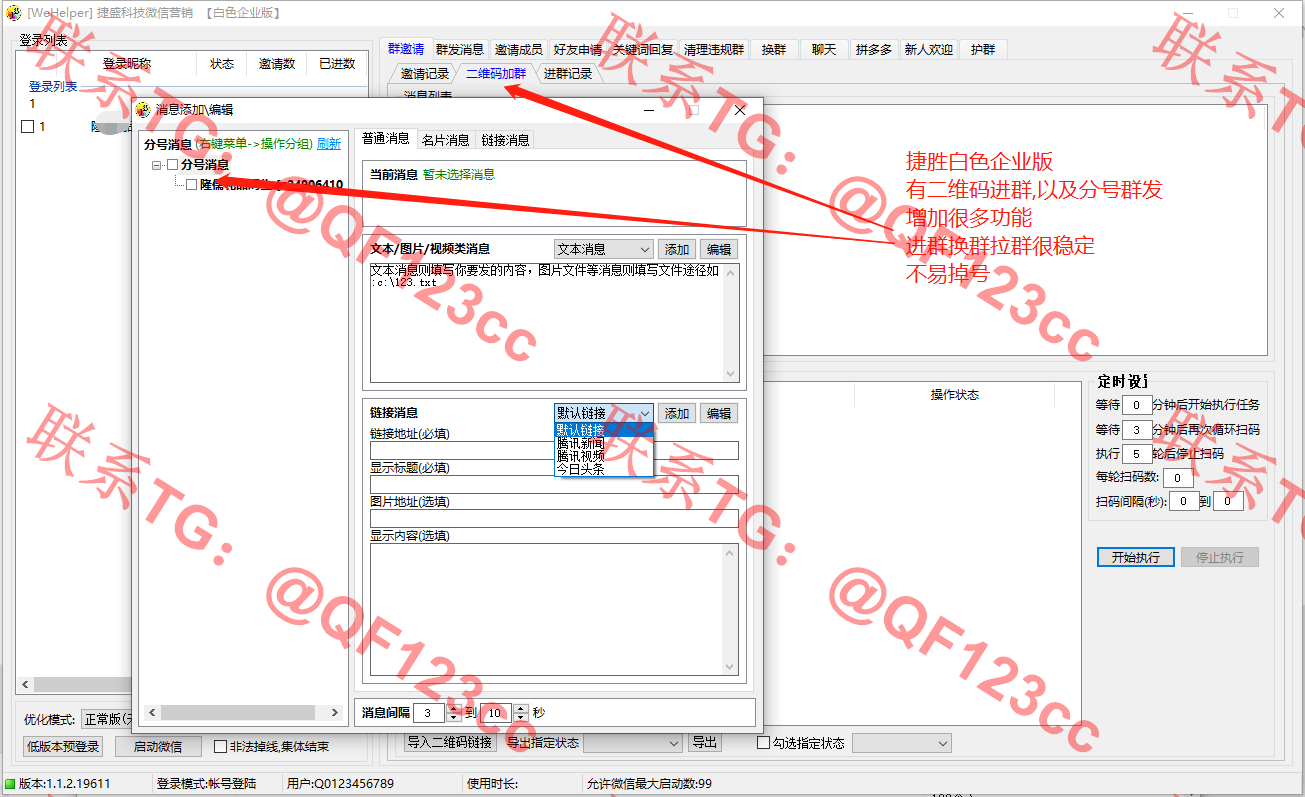Click the tree panel horizontal scrollbar in the dialog
This screenshot has height=797, width=1305.
[242, 712]
